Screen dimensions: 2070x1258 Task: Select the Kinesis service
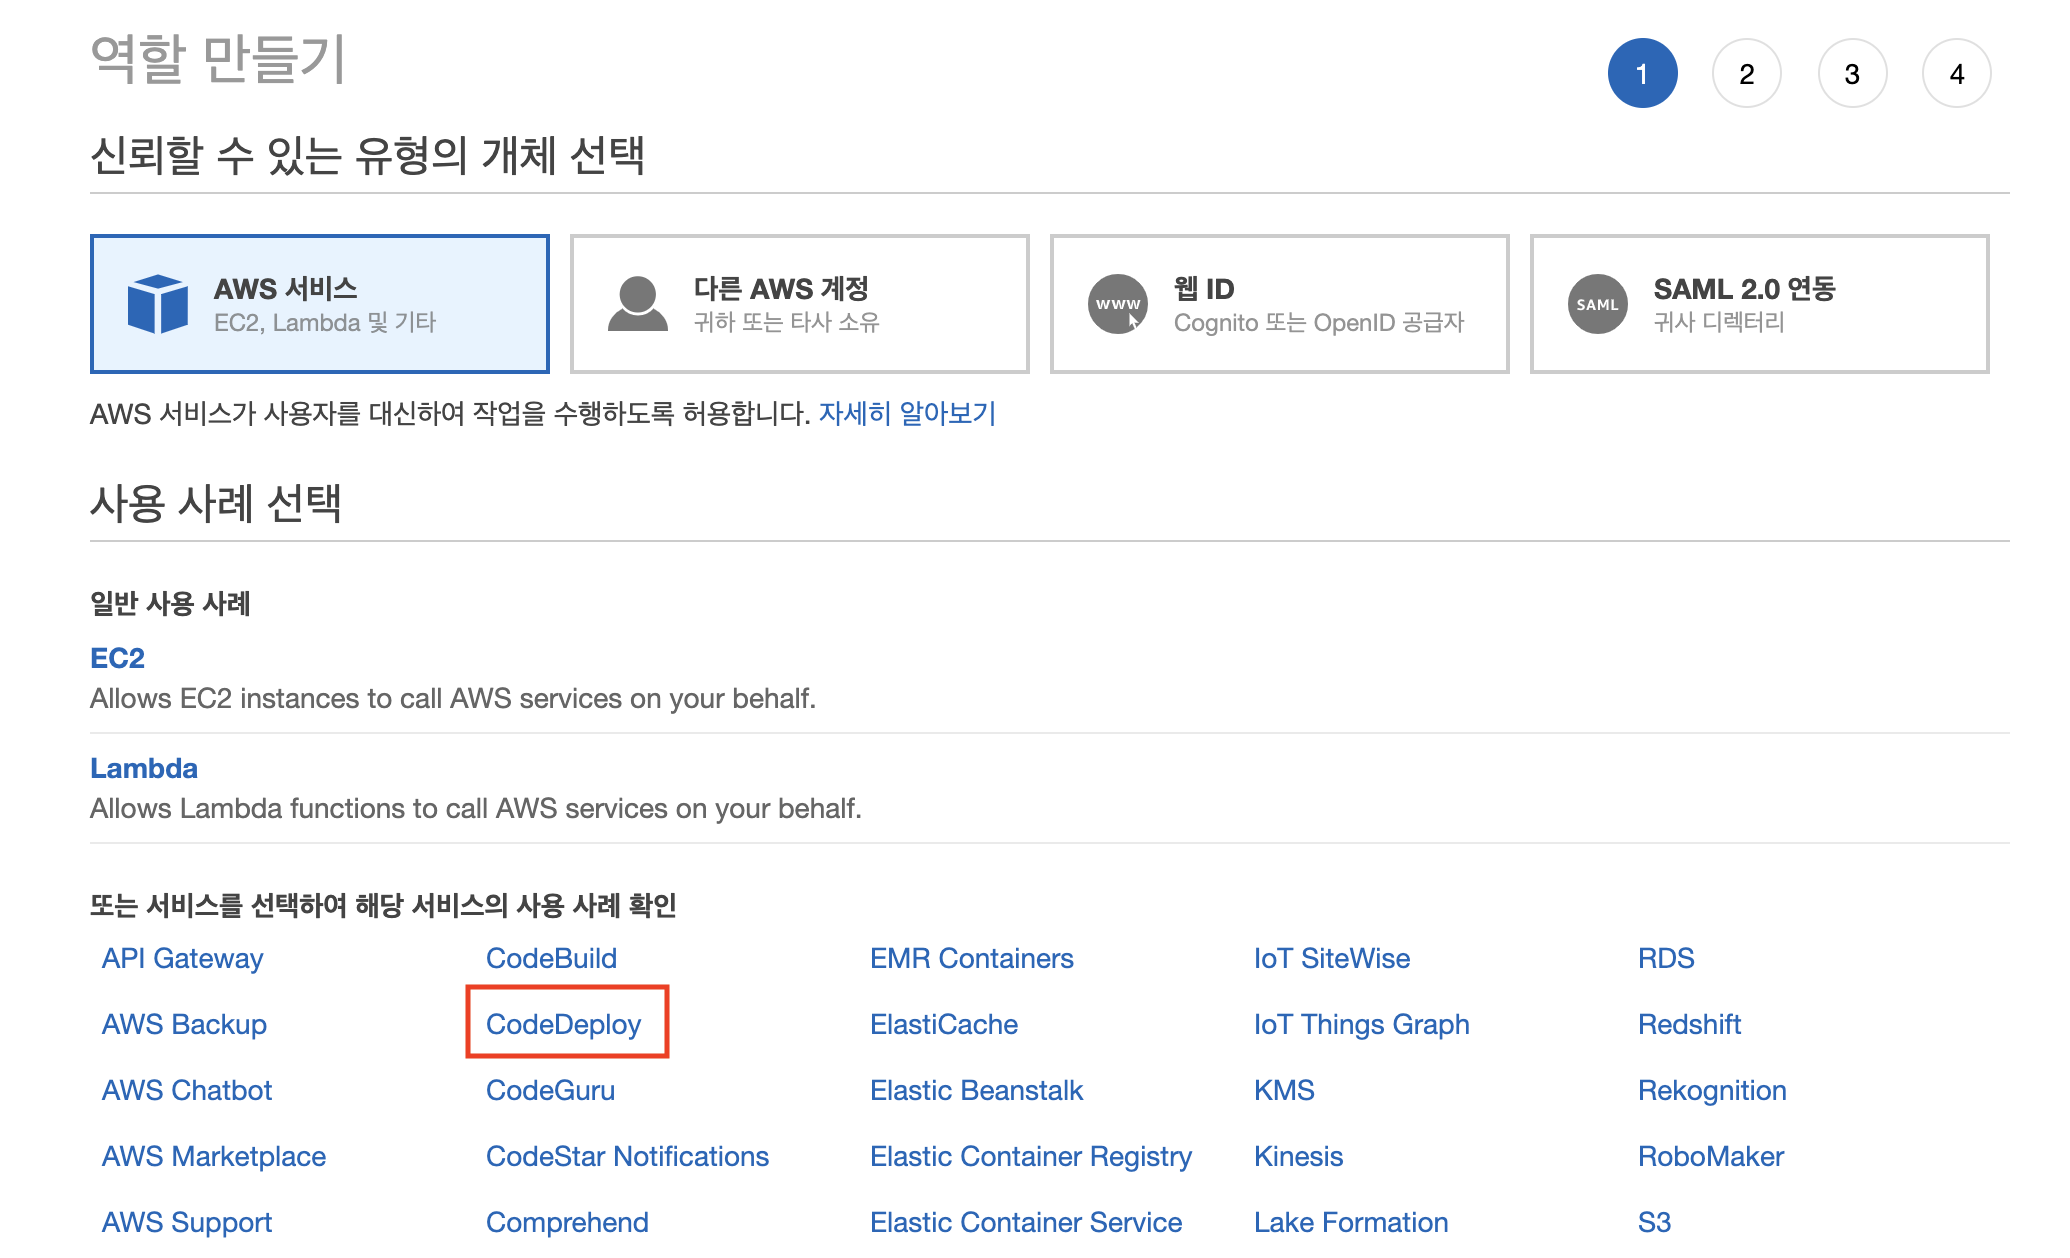pyautogui.click(x=1298, y=1156)
